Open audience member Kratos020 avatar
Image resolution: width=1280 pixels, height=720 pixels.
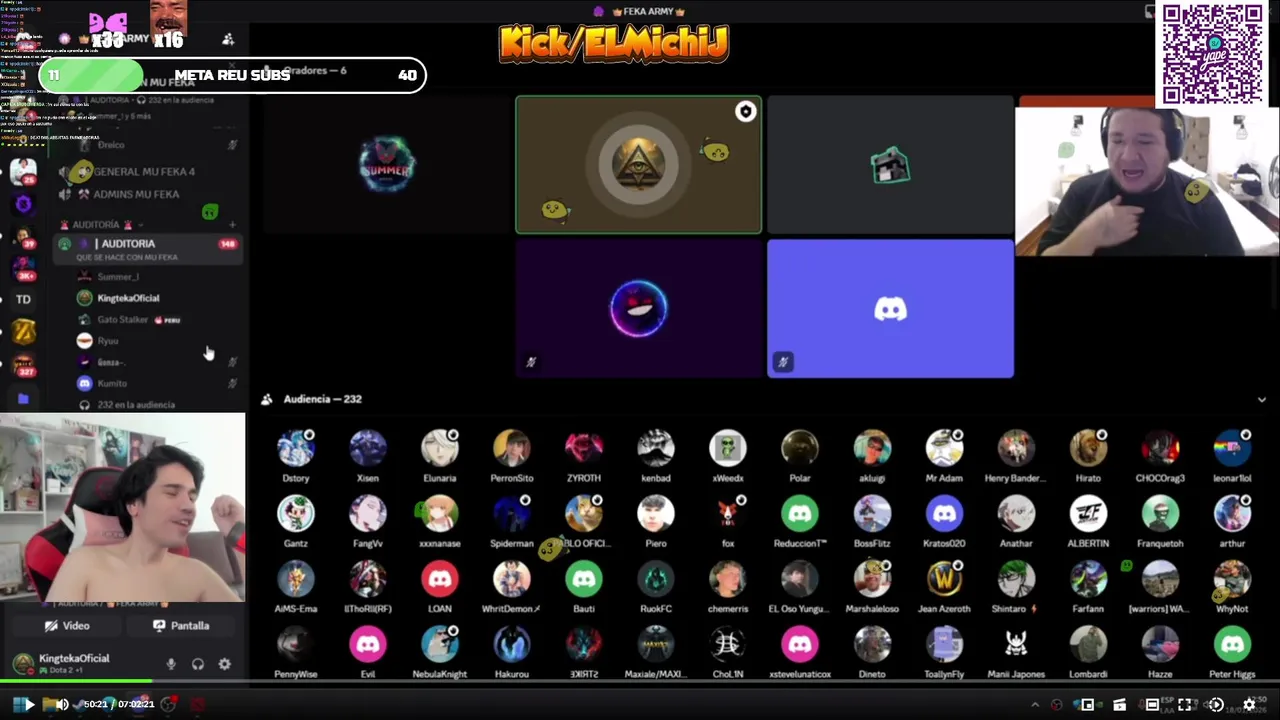[x=944, y=514]
